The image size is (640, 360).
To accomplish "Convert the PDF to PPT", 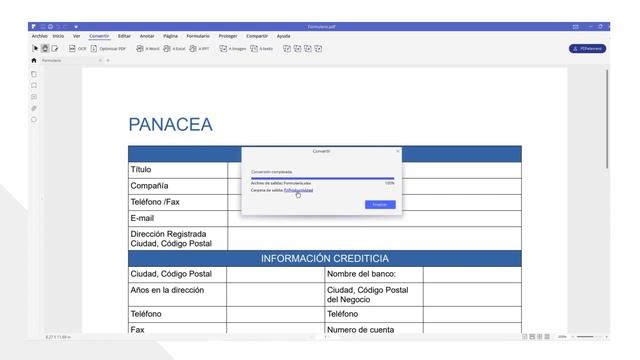I will click(200, 49).
